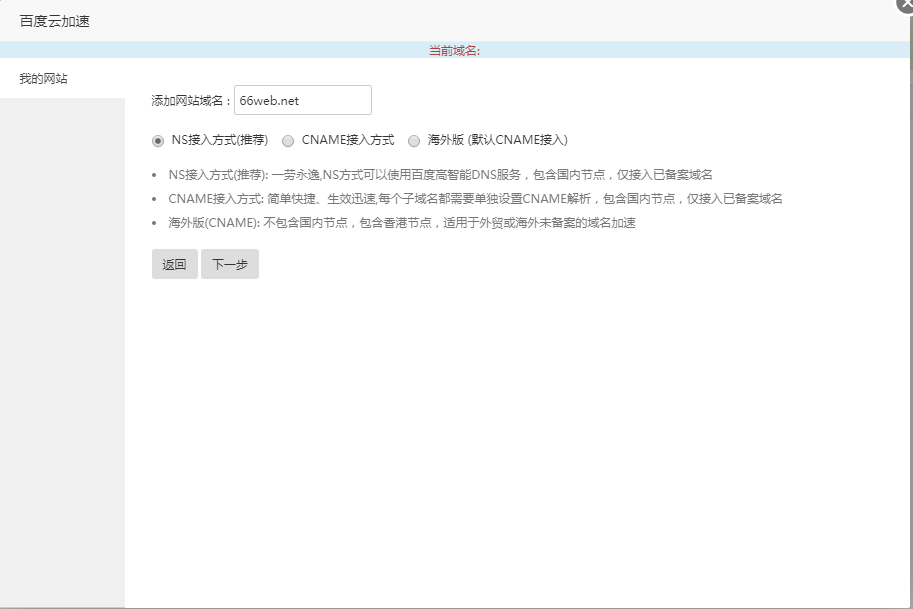The image size is (913, 609).
Task: Open the 我的网站 sidebar tab
Action: tap(62, 79)
